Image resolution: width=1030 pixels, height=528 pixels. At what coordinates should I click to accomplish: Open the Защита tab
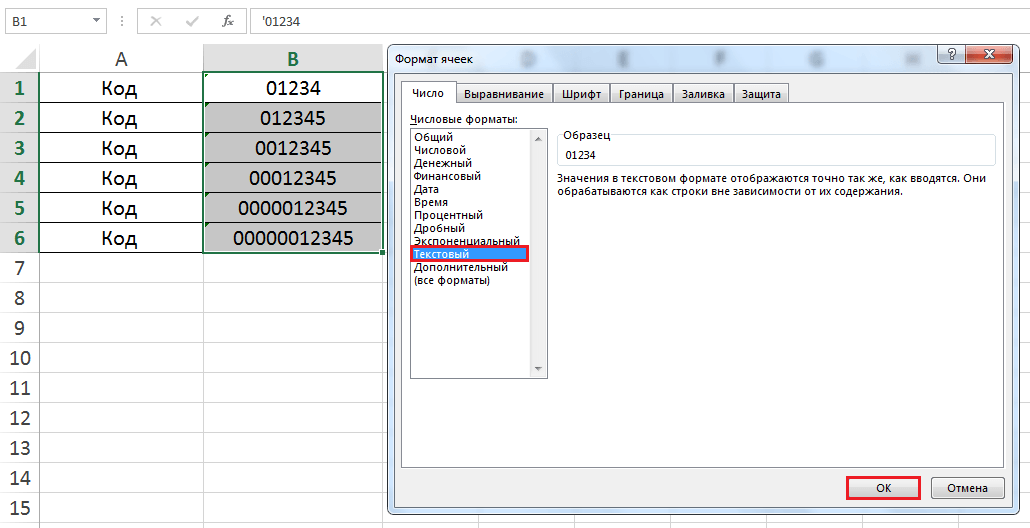[761, 93]
